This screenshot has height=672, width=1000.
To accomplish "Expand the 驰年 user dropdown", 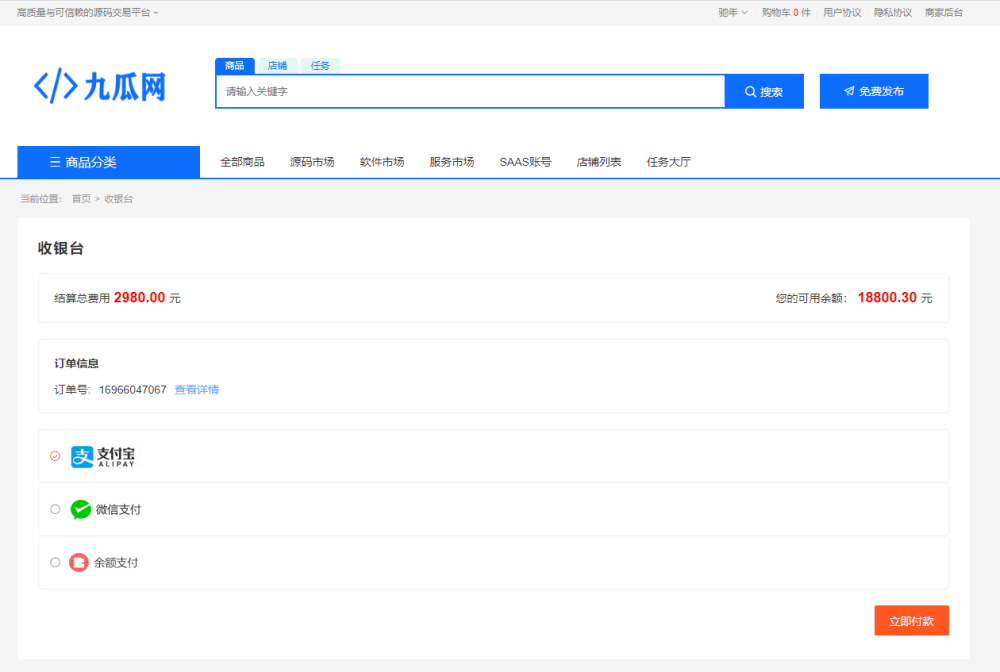I will (x=732, y=13).
